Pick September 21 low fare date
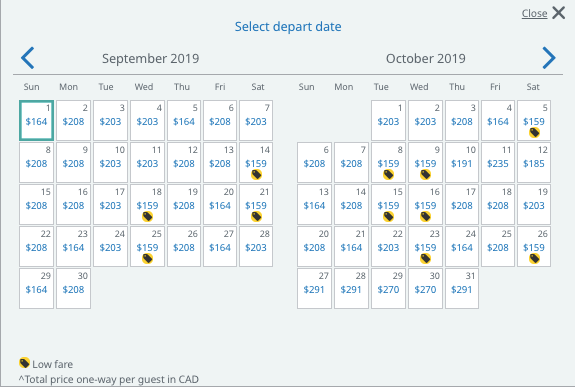 tap(256, 204)
